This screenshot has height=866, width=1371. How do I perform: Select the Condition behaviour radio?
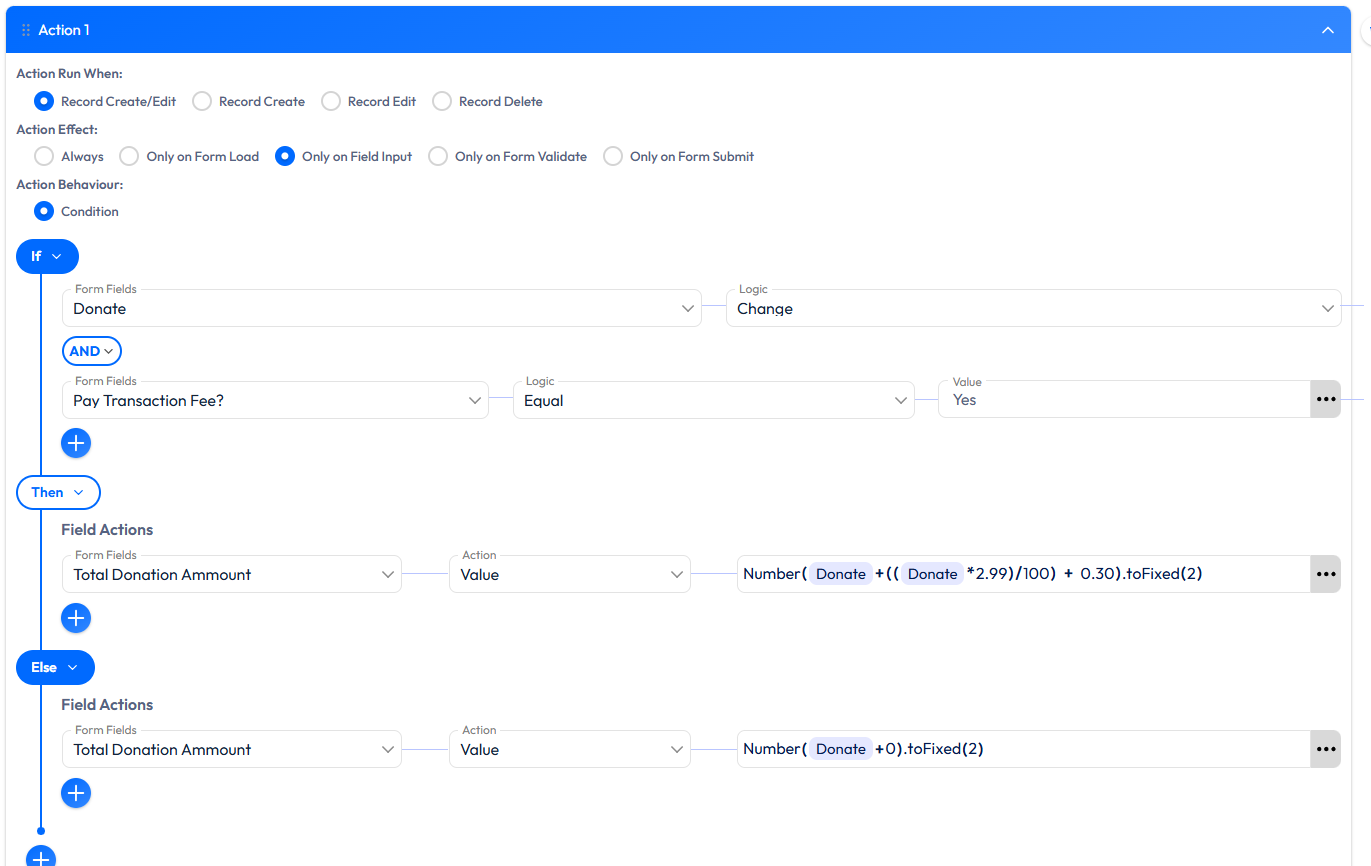pyautogui.click(x=43, y=211)
